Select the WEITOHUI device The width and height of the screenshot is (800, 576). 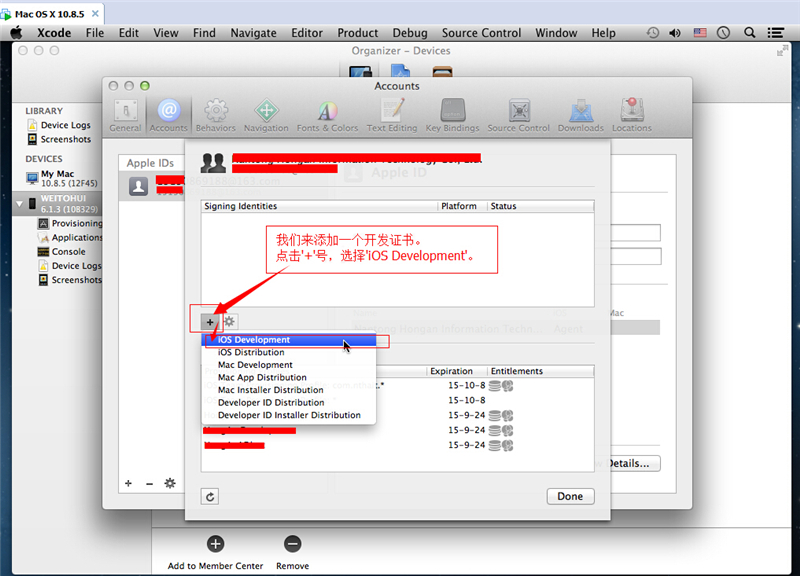tap(57, 204)
